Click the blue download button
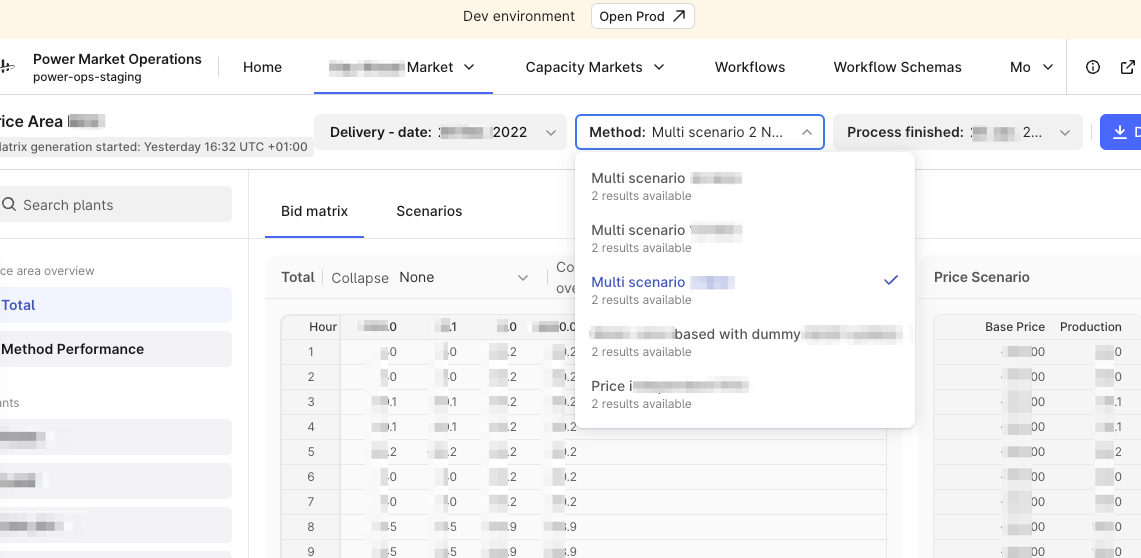 (1121, 132)
